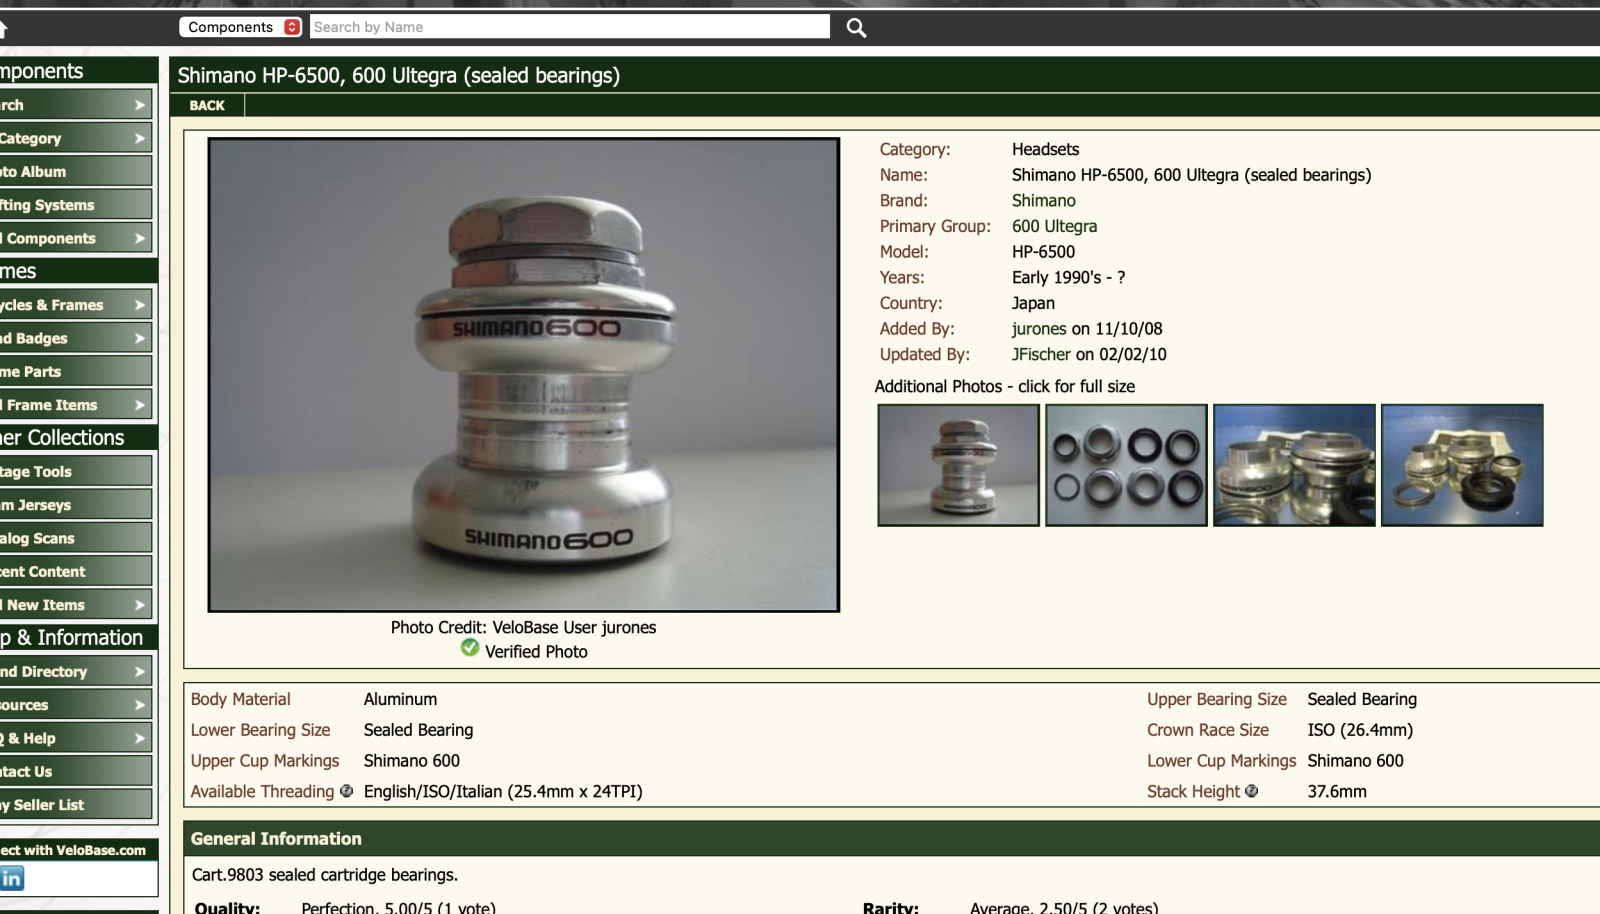
Task: Expand the Brand Directory submenu arrow
Action: point(139,672)
